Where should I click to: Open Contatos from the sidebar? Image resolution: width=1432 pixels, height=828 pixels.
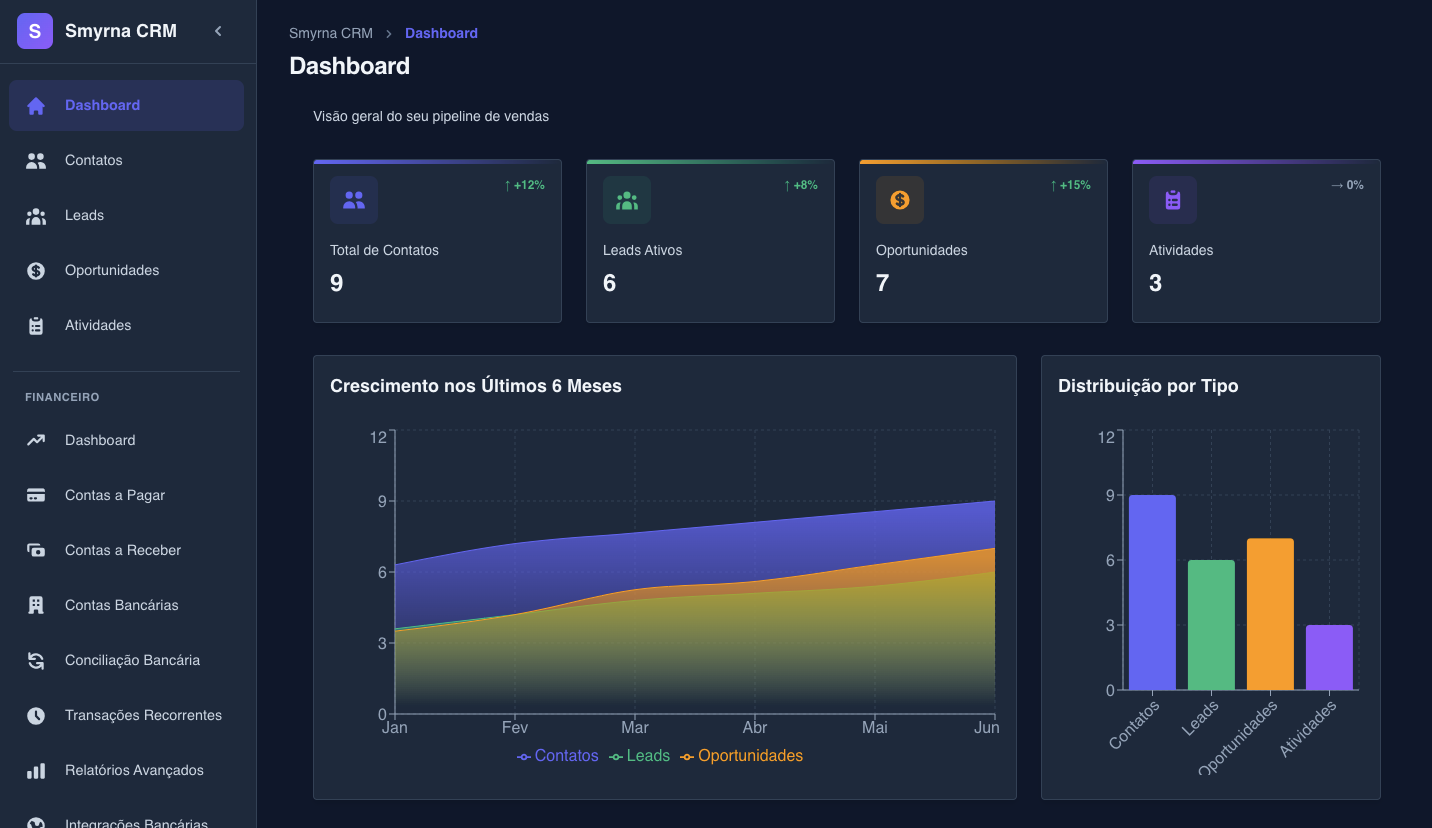tap(93, 160)
